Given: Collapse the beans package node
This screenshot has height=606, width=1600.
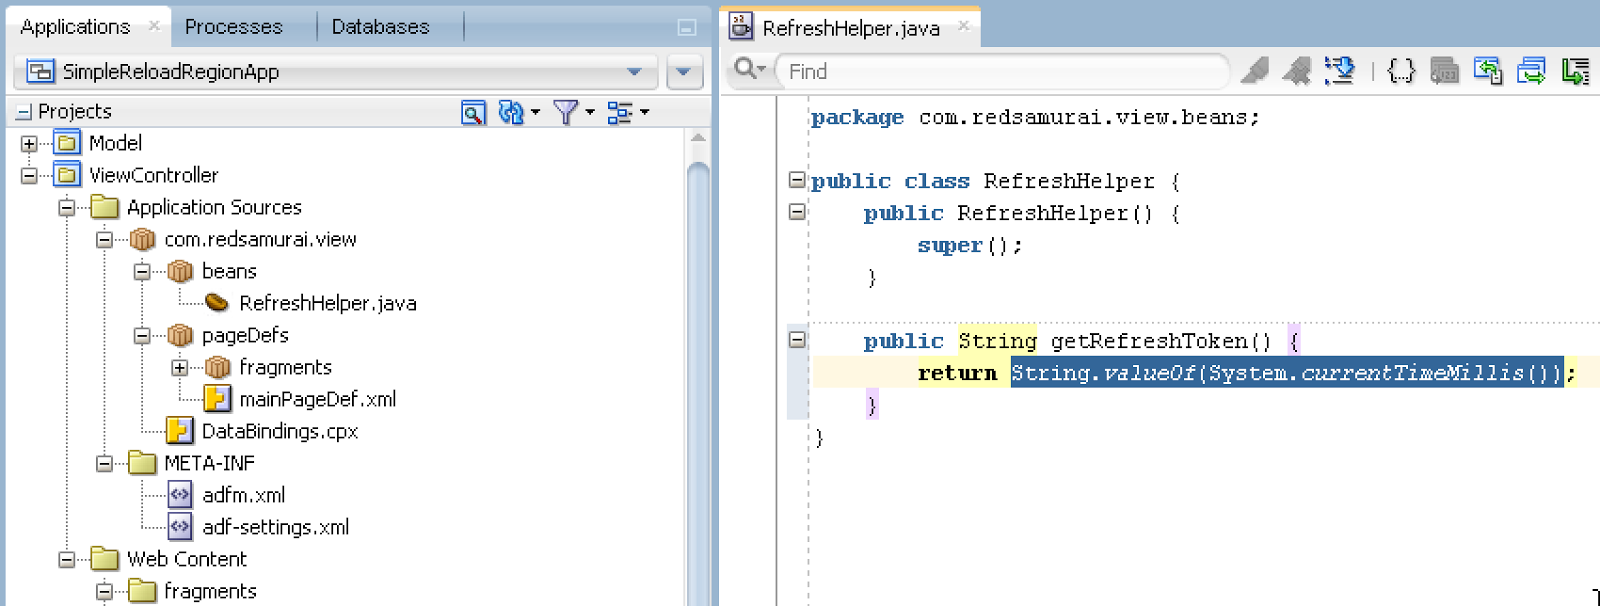Looking at the screenshot, I should [x=142, y=272].
